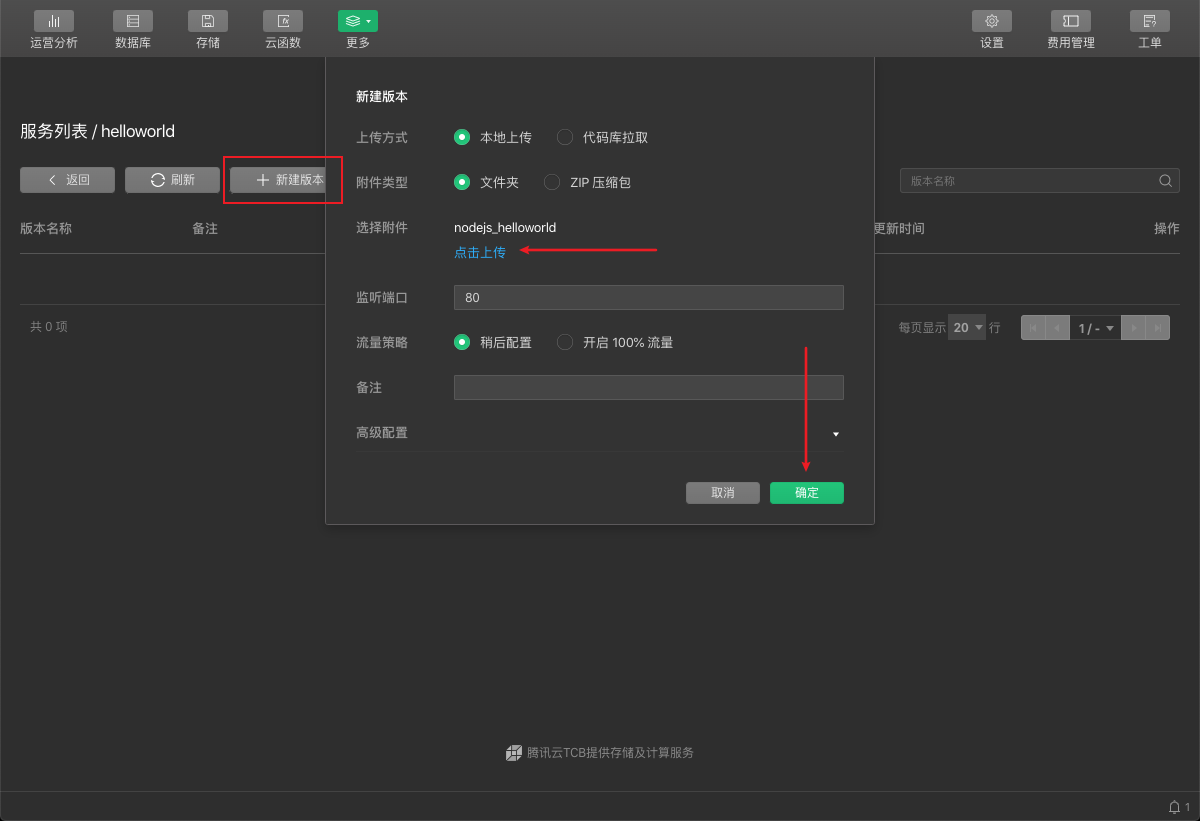Expand the 高级配置 section
The image size is (1200, 821).
point(835,434)
